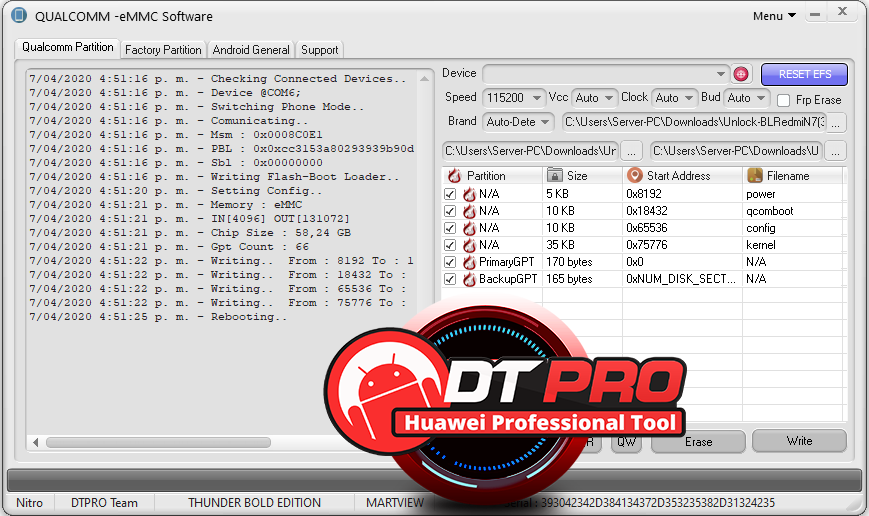Click the Write button
Viewport: 869px width, 516px height.
(x=799, y=441)
